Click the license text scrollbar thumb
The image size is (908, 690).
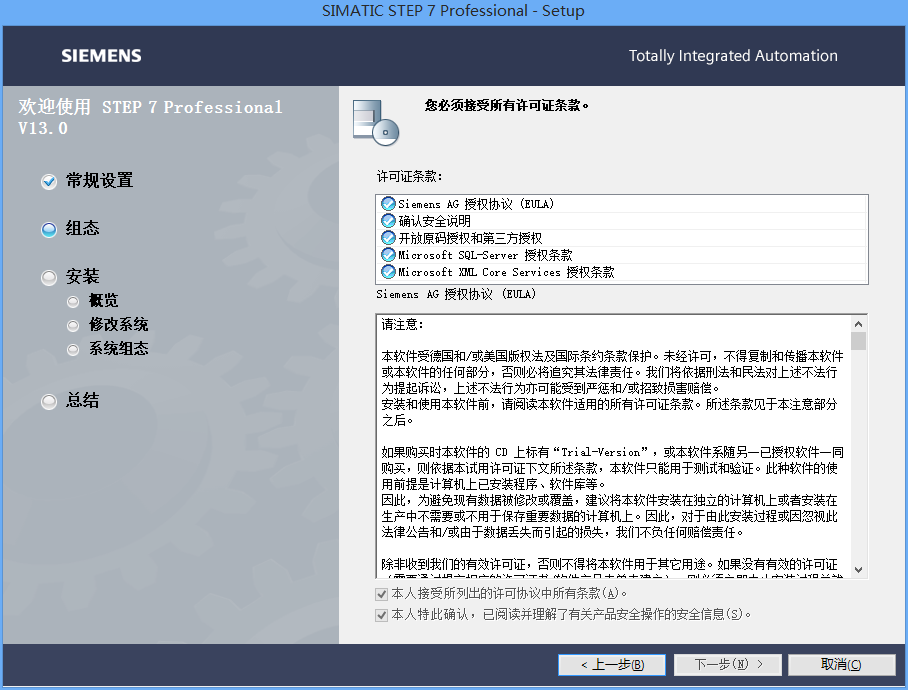859,341
